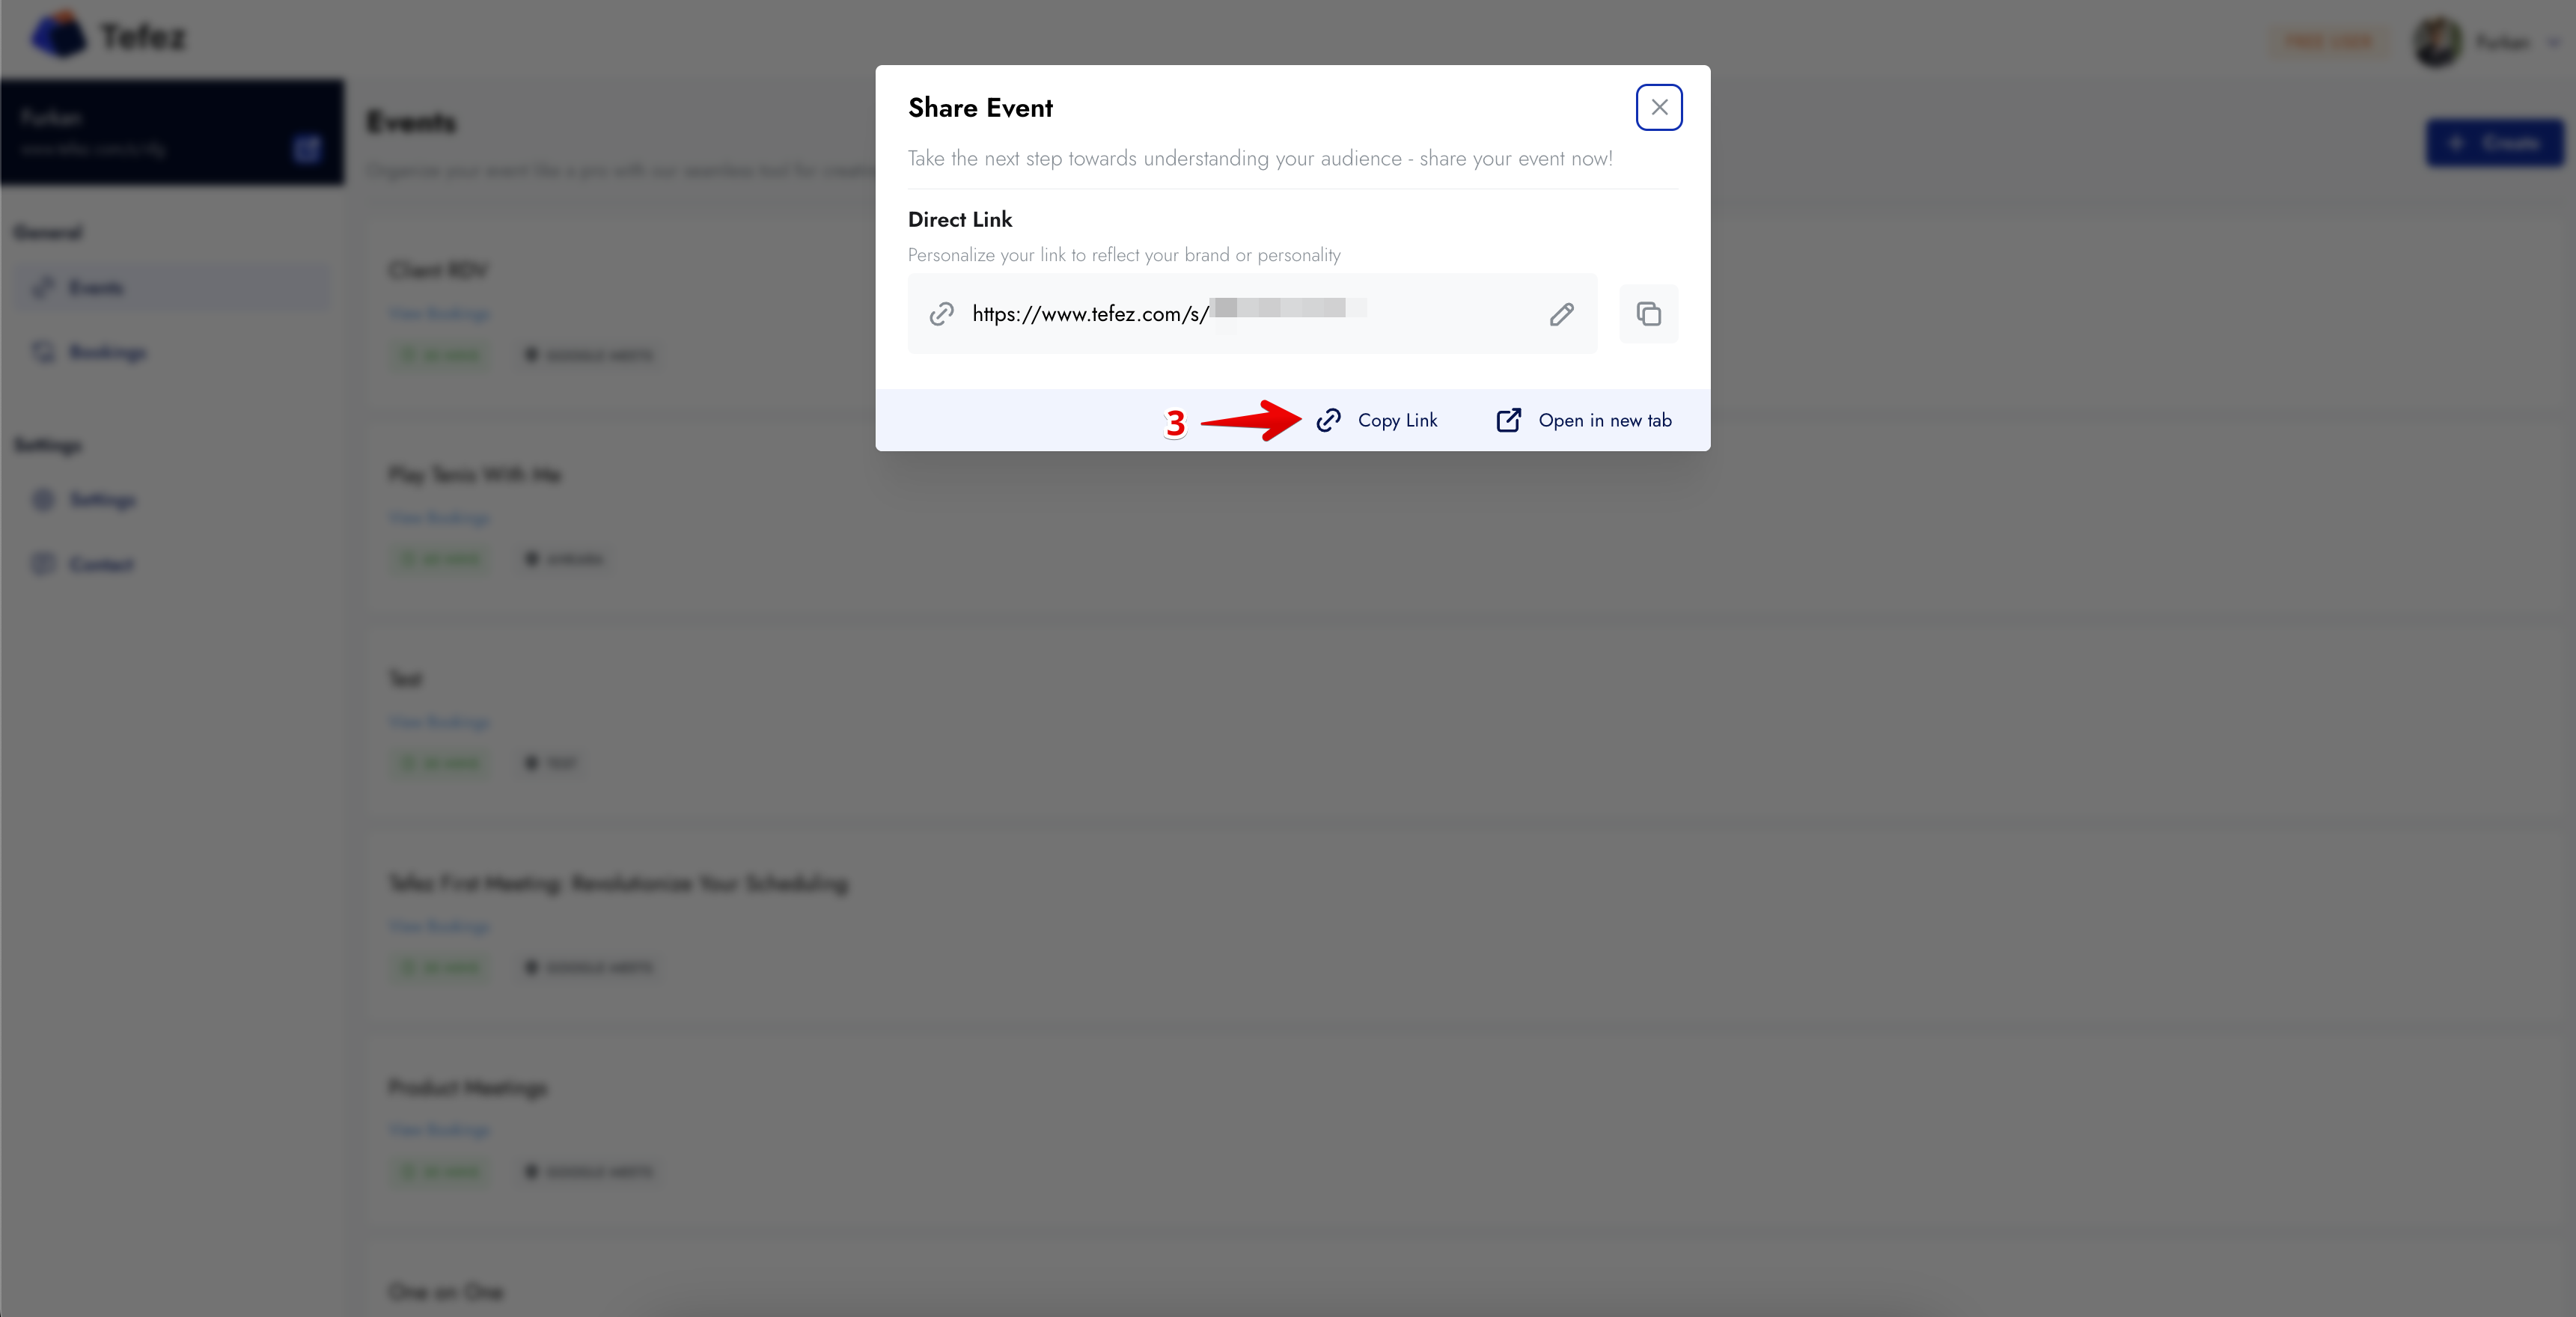
Task: Click the Tefez logo in the header
Action: [x=108, y=37]
